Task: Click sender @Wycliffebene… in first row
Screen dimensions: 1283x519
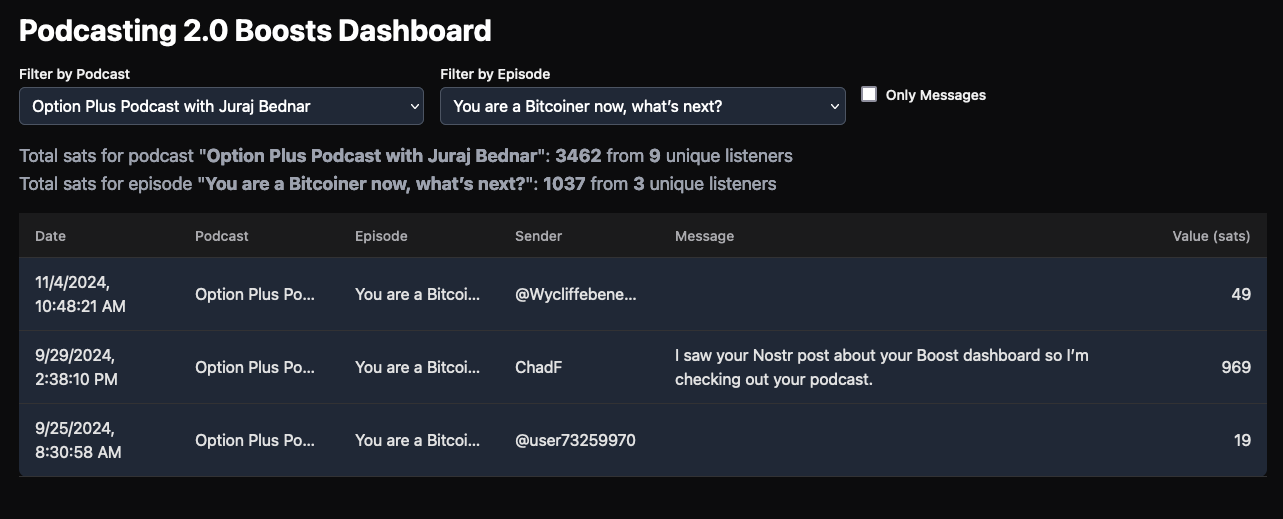Action: [x=576, y=294]
